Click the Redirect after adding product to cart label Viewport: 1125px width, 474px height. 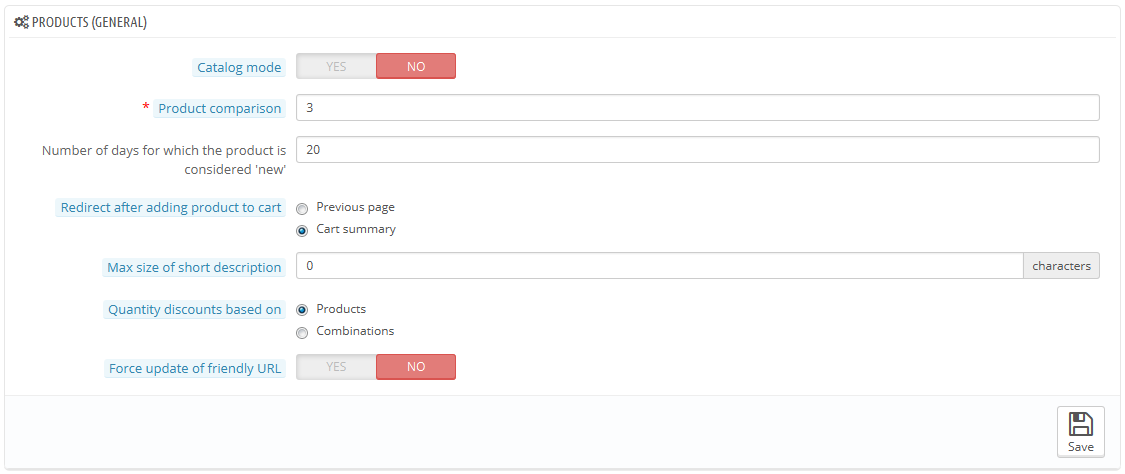[x=171, y=208]
